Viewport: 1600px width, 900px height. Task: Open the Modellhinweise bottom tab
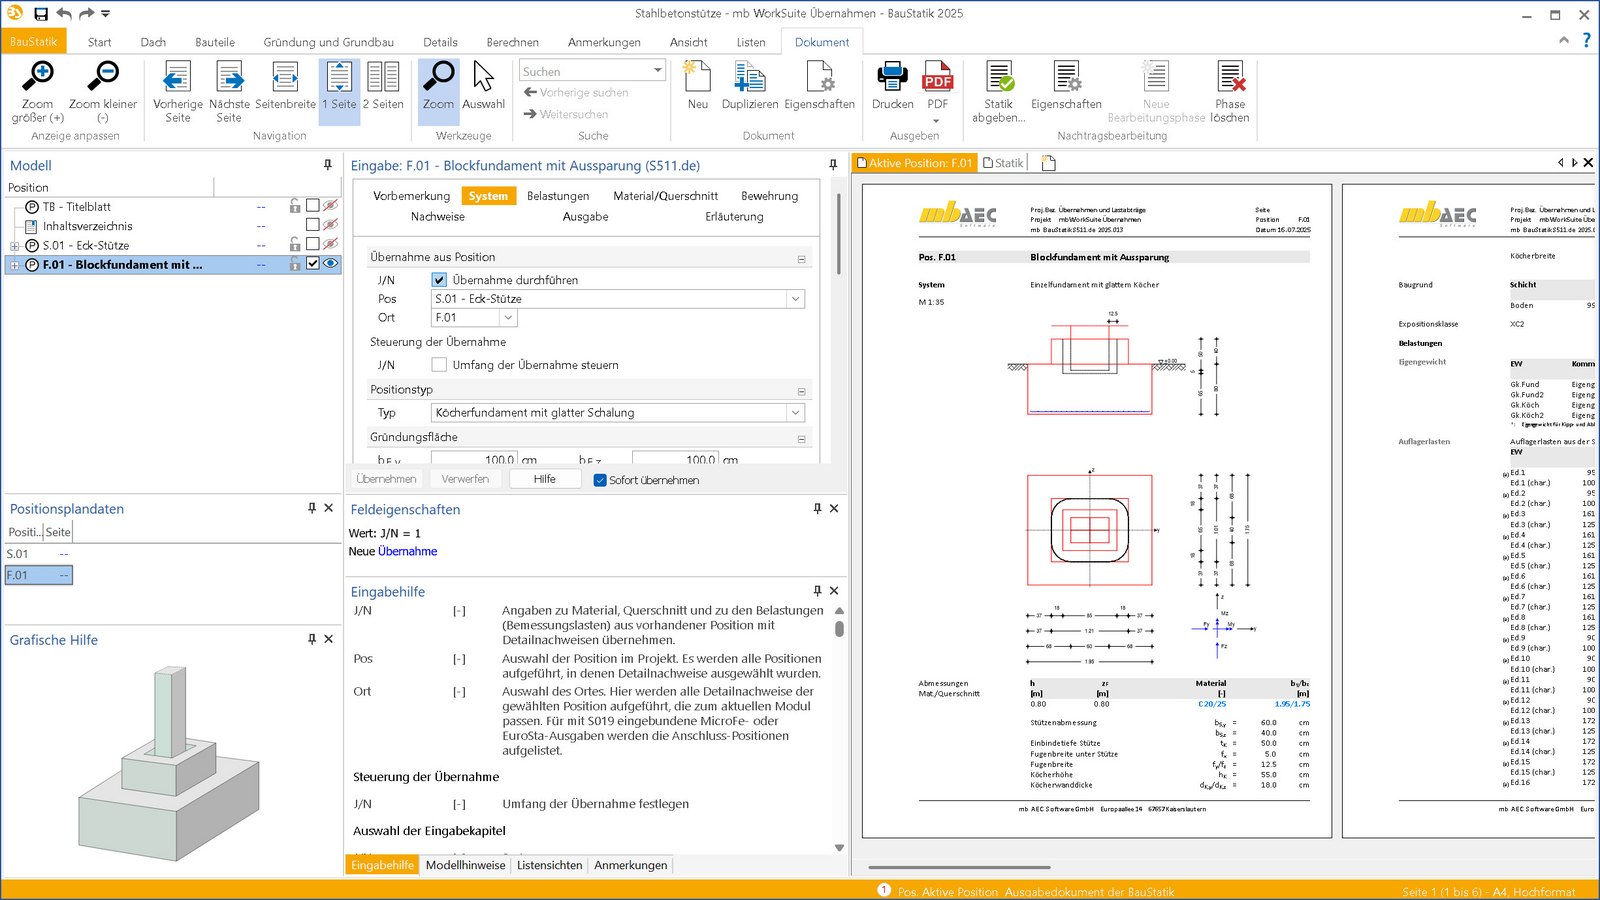click(x=465, y=865)
